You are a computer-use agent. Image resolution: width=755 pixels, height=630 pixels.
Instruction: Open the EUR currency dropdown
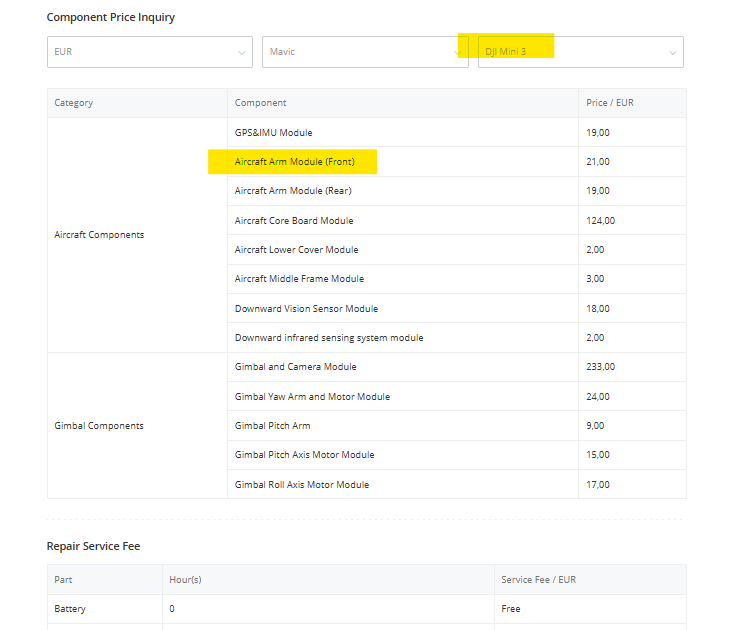tap(150, 52)
